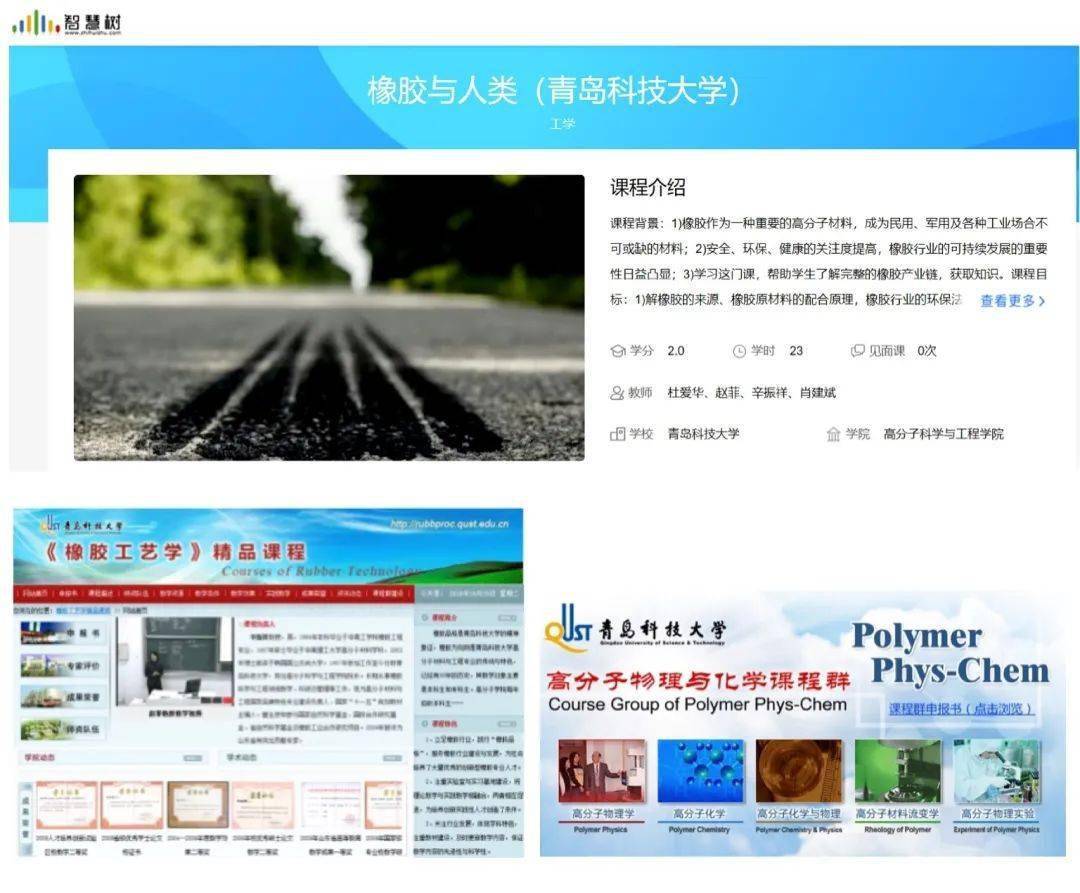The width and height of the screenshot is (1080, 893).
Task: Click the 高分子物理学 label link
Action: point(603,814)
